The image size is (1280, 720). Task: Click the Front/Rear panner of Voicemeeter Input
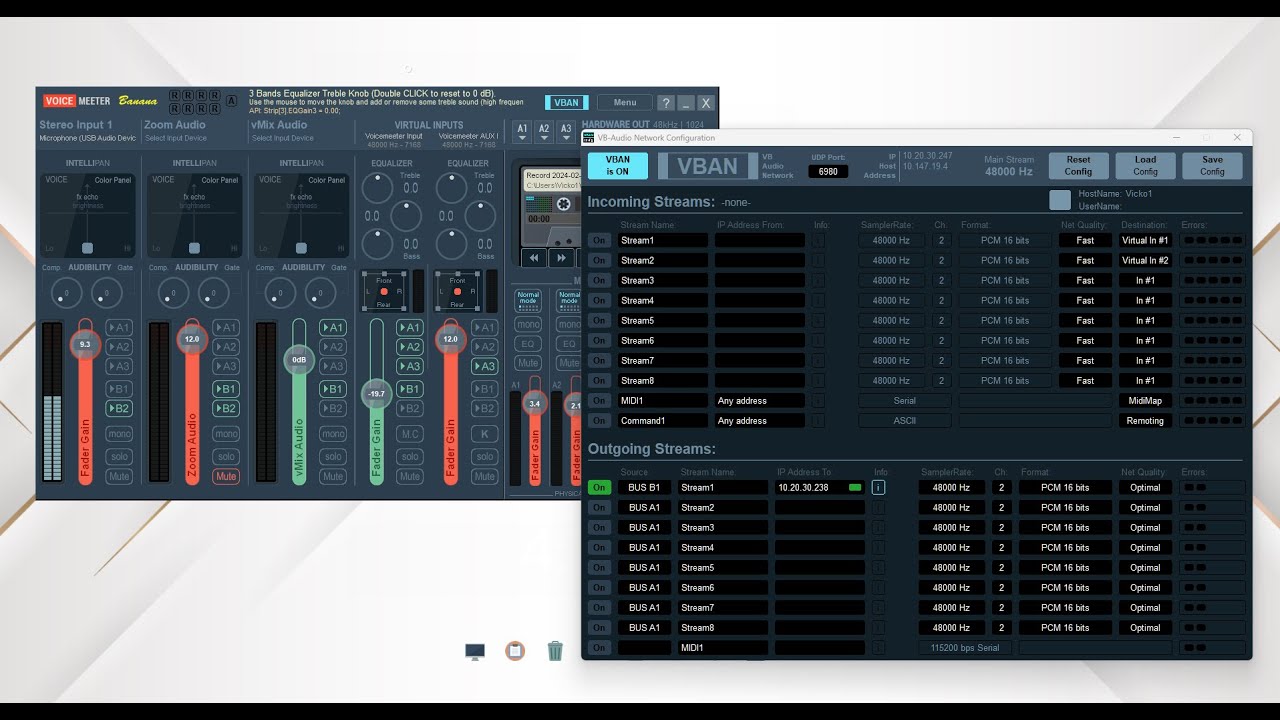[x=384, y=291]
